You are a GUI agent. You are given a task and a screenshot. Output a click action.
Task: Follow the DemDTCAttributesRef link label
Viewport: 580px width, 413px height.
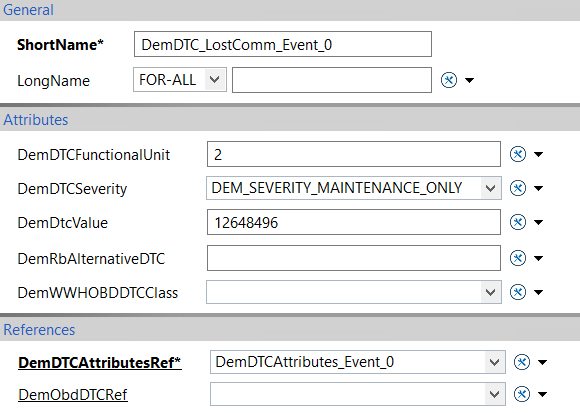click(100, 363)
